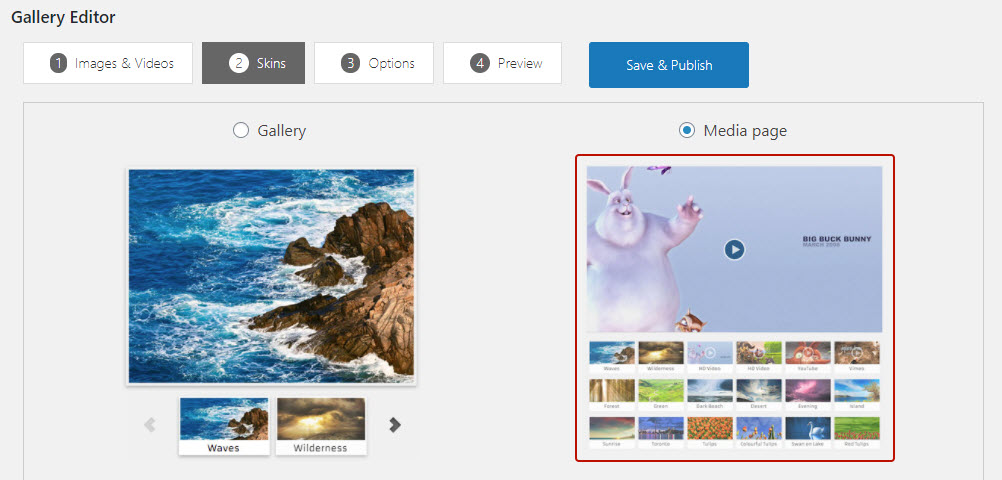Screen dimensions: 1002x480
Task: Switch to the Options tab
Action: click(374, 63)
